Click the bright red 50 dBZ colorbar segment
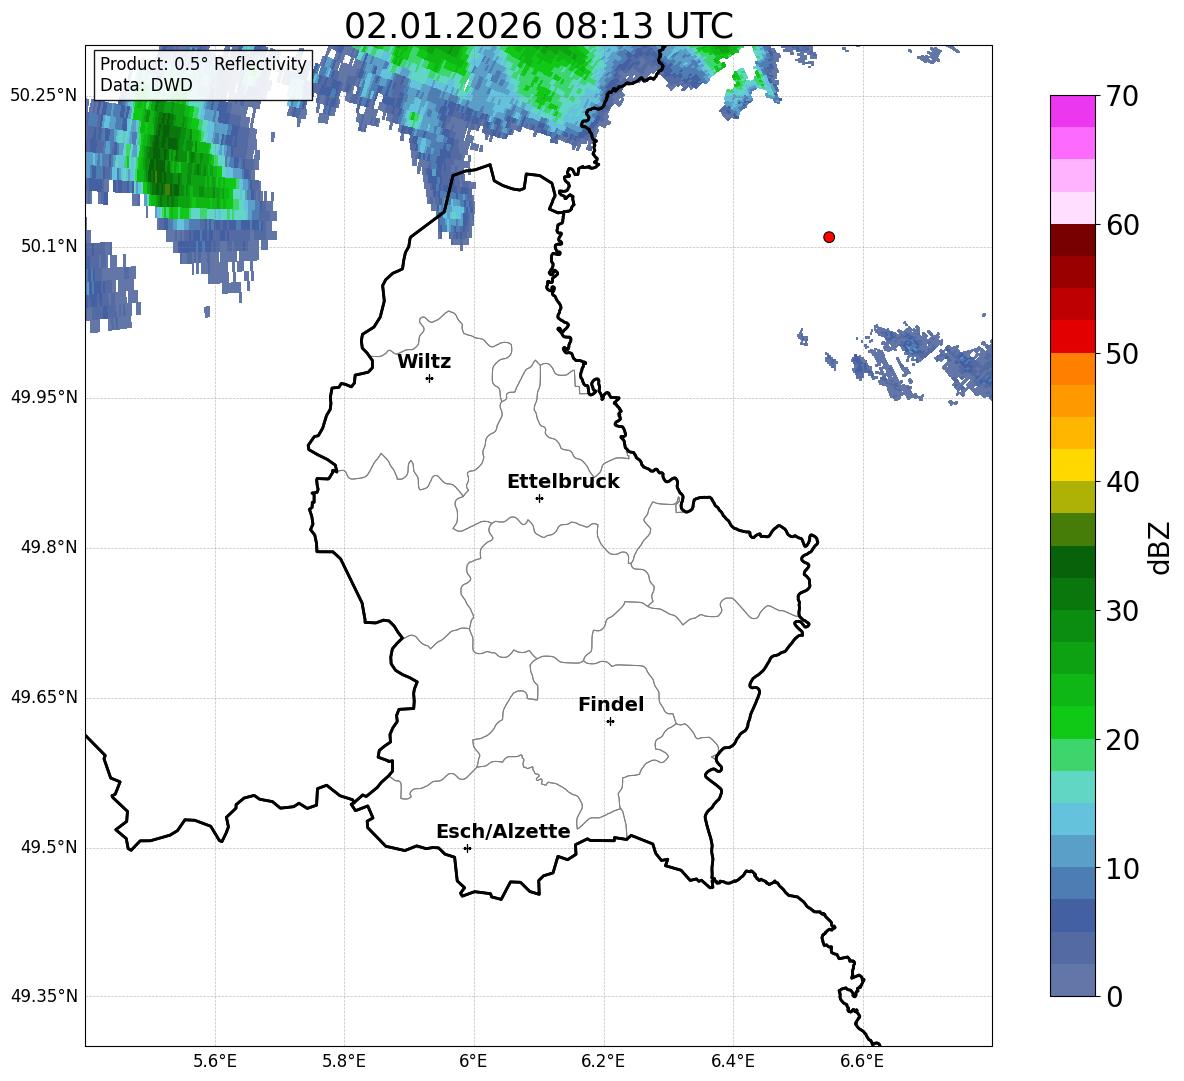Screen dimensions: 1184x1081 [1072, 337]
